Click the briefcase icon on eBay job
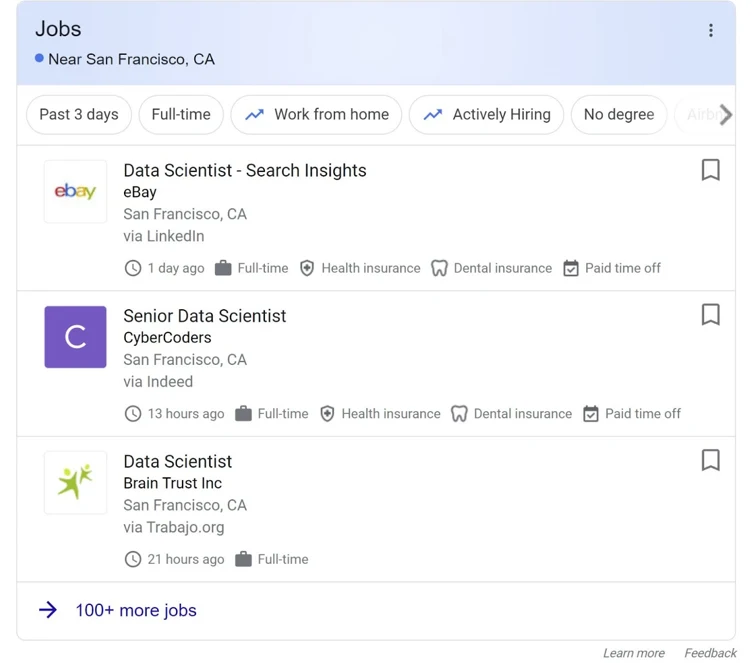The width and height of the screenshot is (752, 663). (223, 268)
